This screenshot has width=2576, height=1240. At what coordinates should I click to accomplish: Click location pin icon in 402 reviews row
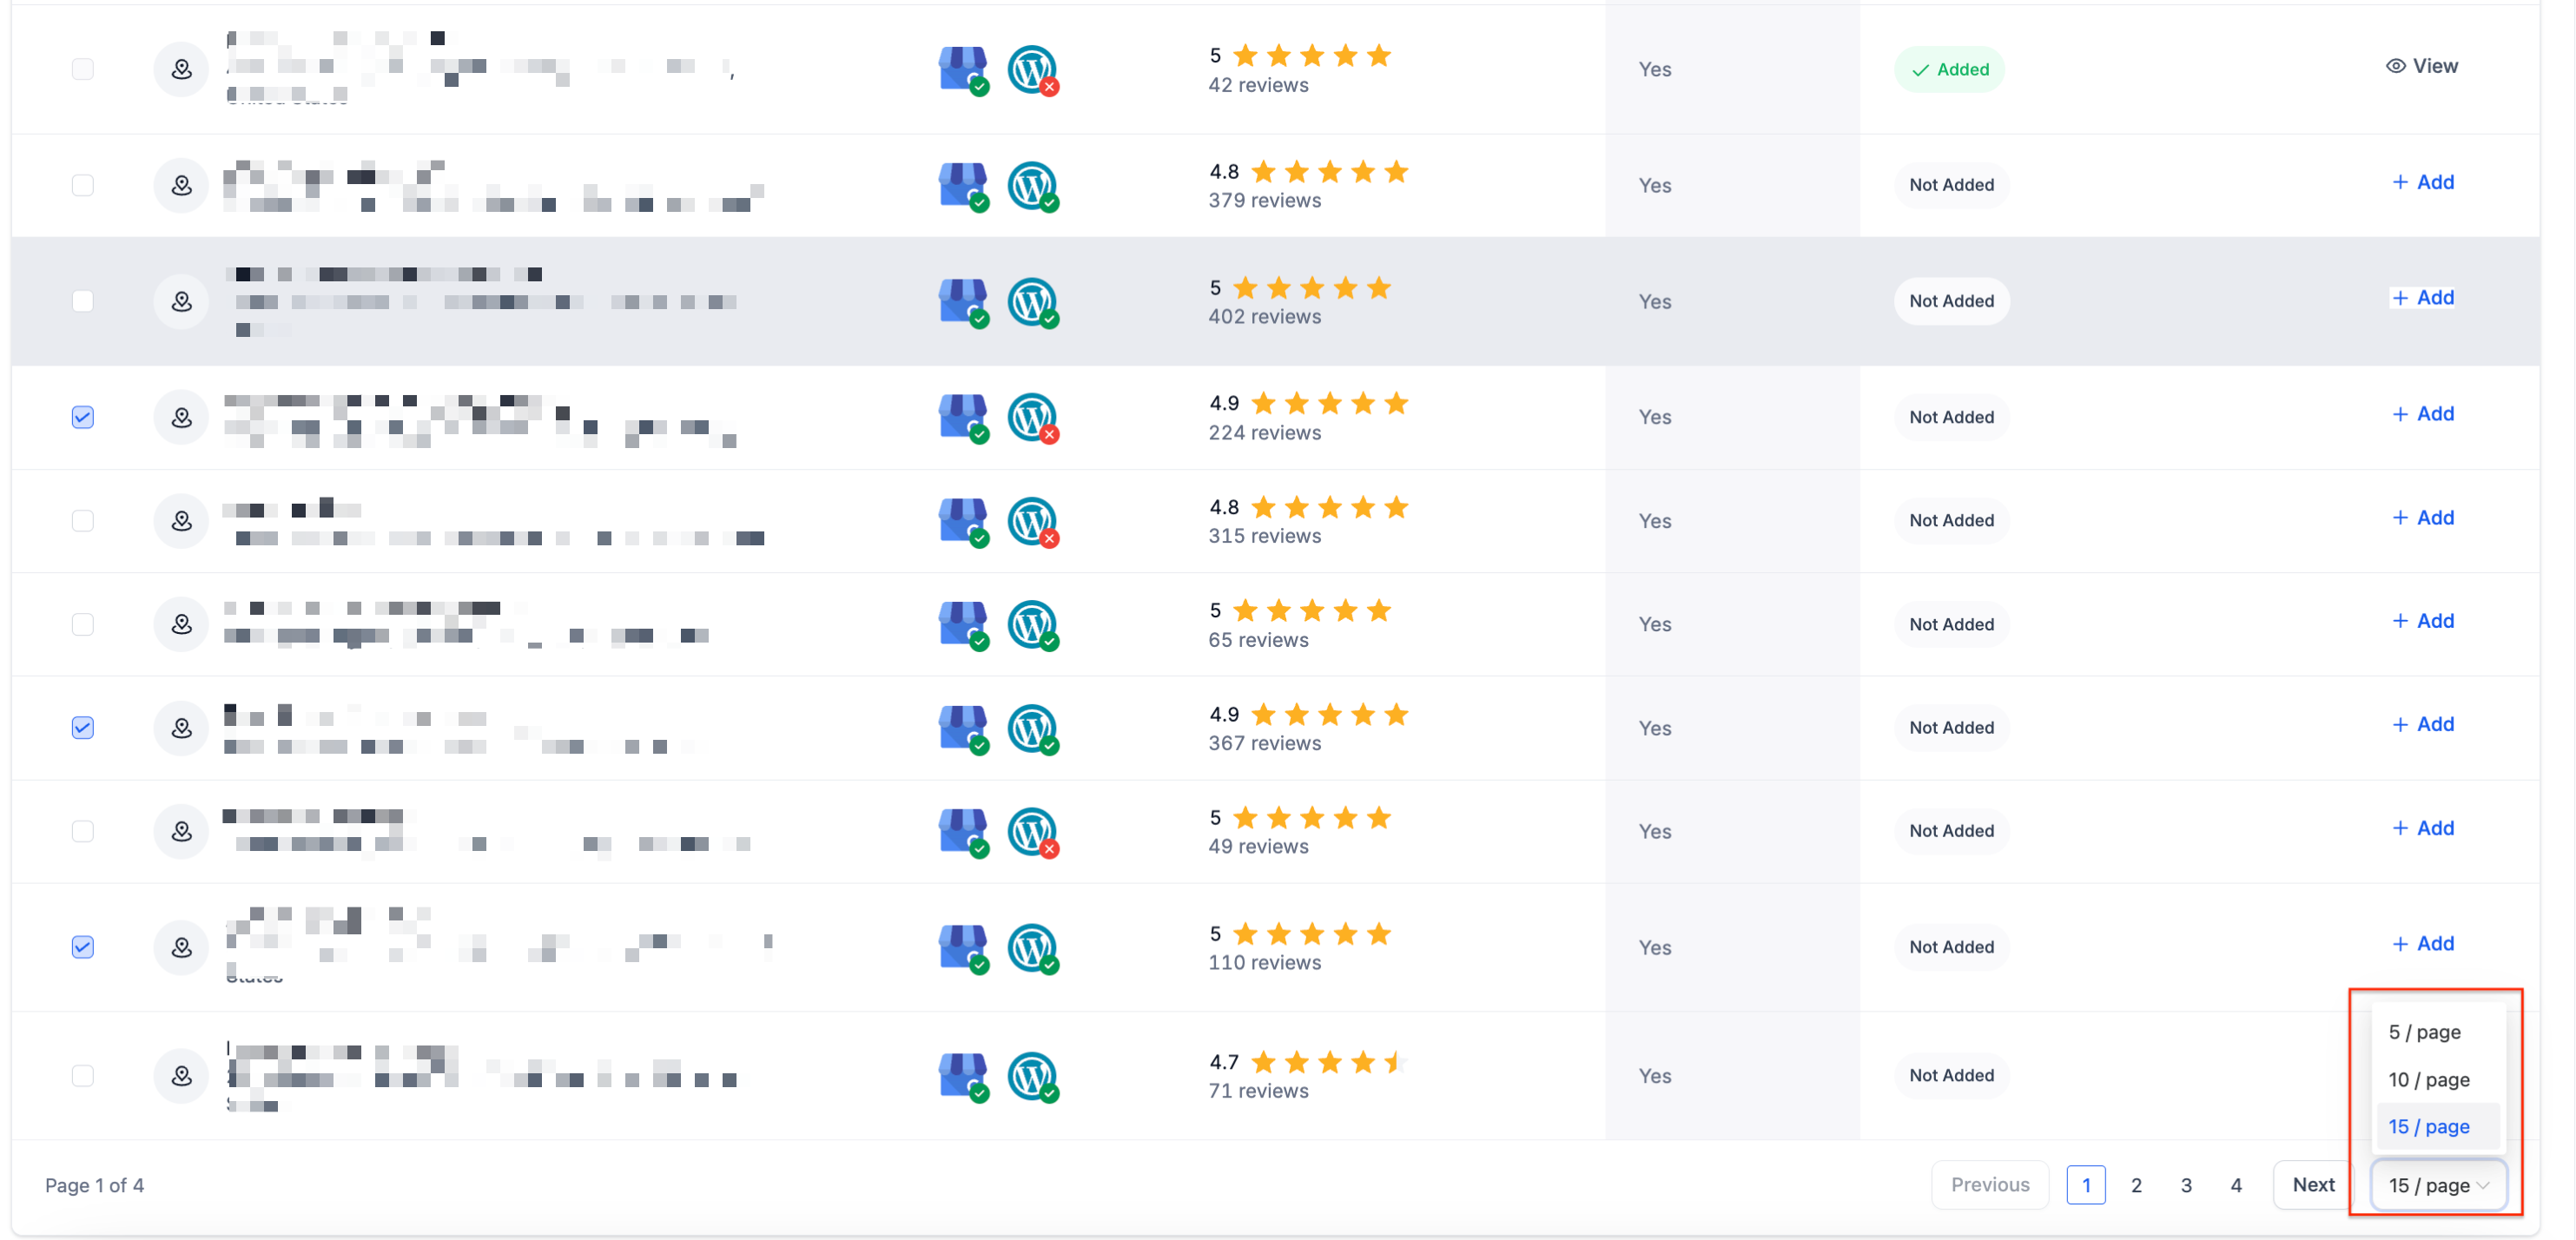(181, 301)
